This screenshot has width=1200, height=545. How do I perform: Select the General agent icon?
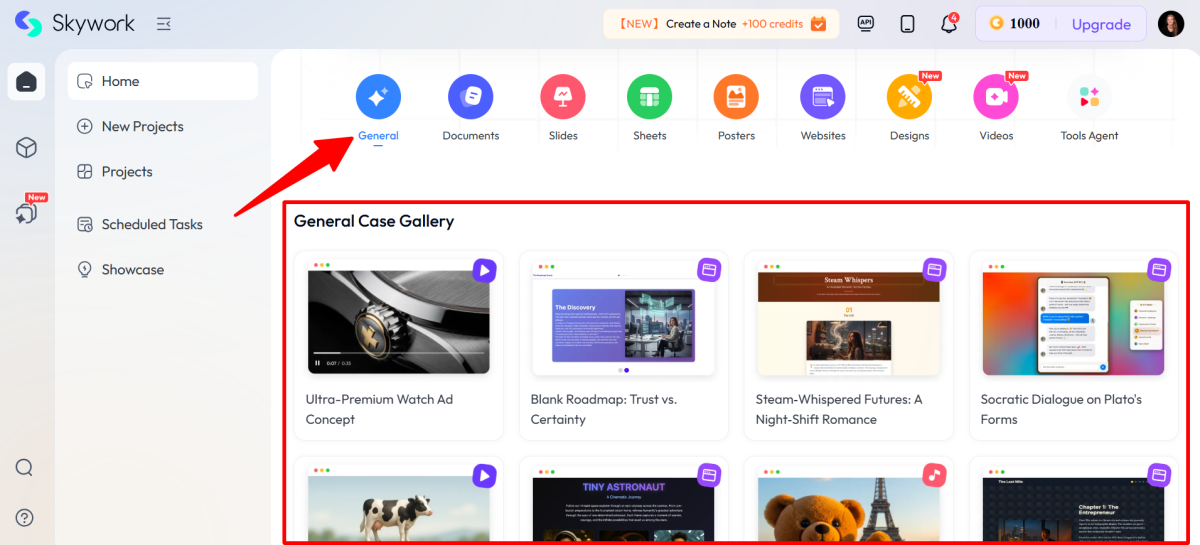[378, 97]
